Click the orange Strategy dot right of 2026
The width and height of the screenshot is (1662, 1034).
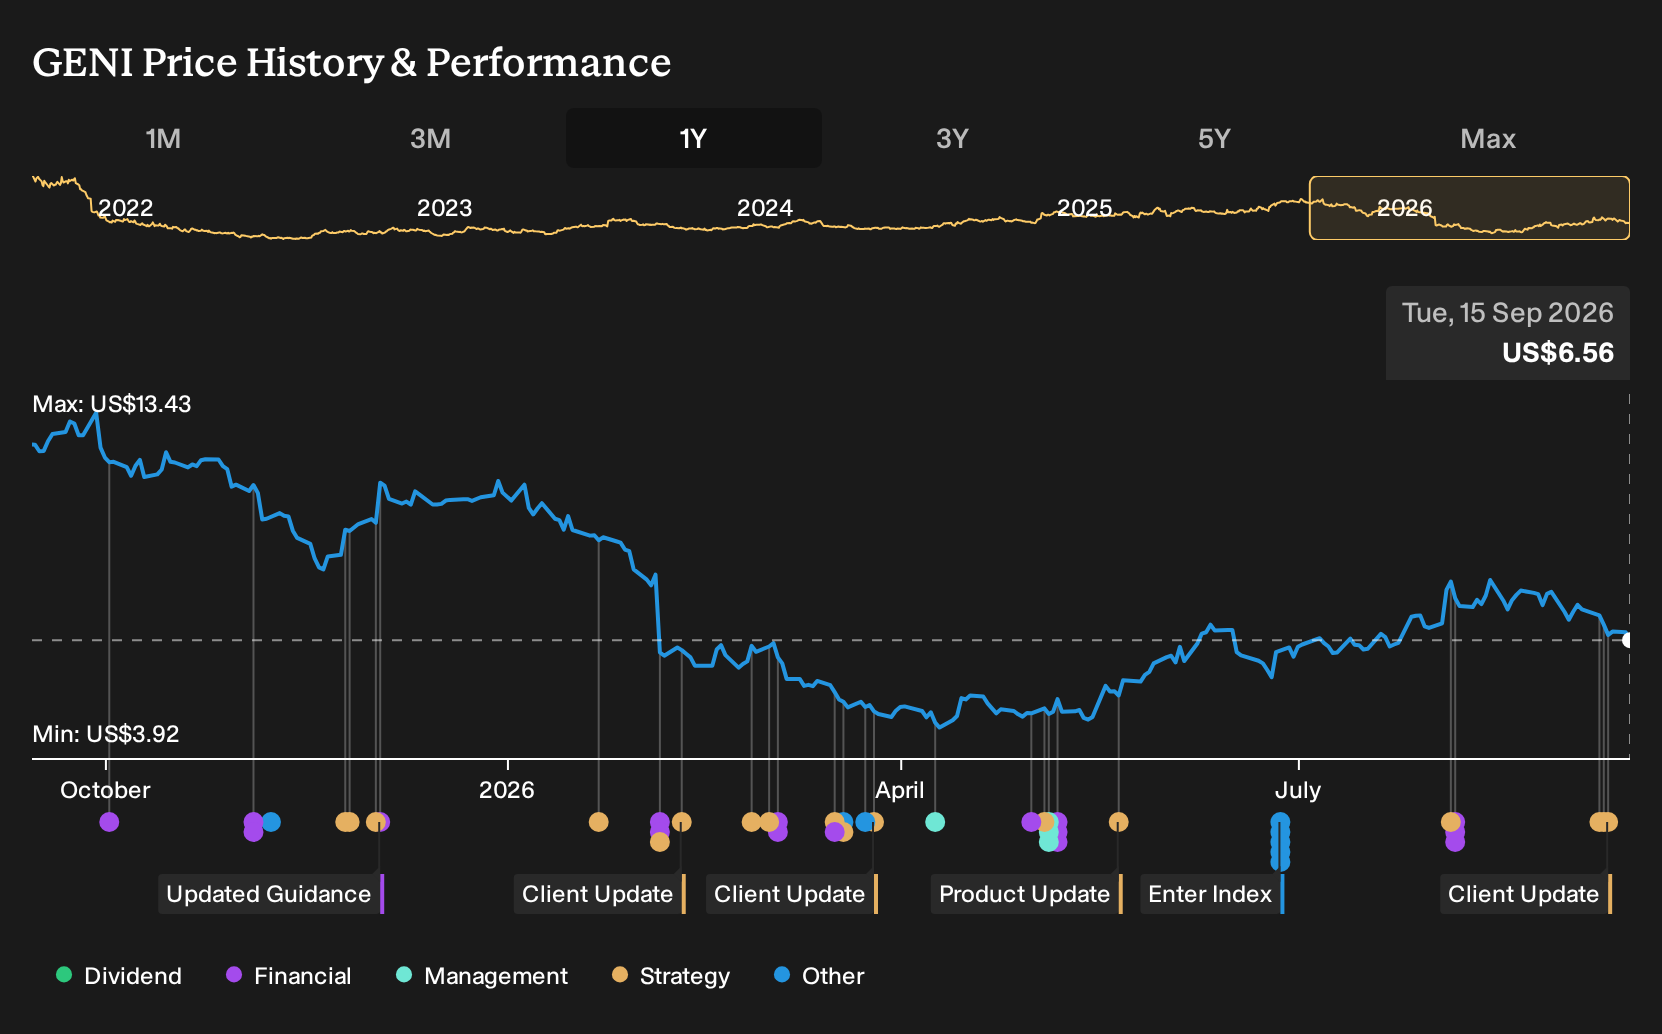tap(598, 822)
